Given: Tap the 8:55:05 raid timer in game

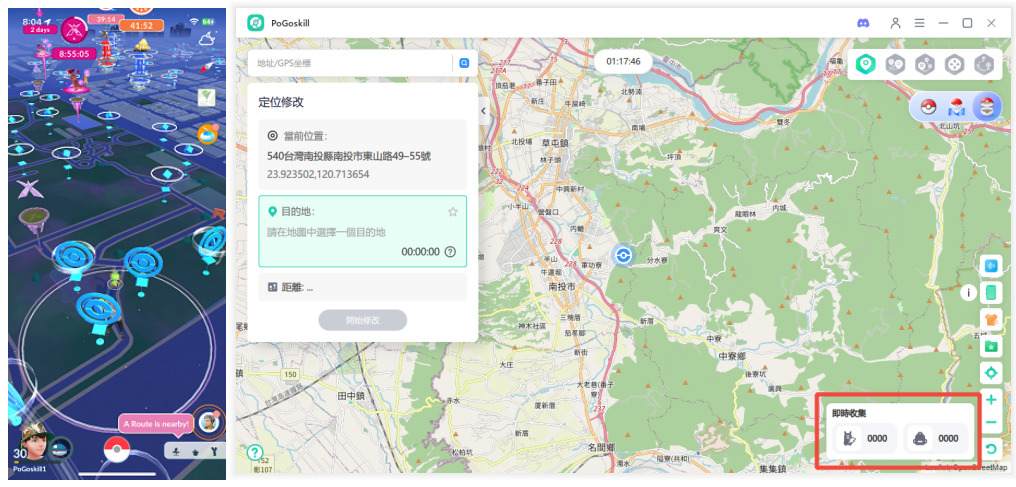Looking at the screenshot, I should [x=74, y=54].
